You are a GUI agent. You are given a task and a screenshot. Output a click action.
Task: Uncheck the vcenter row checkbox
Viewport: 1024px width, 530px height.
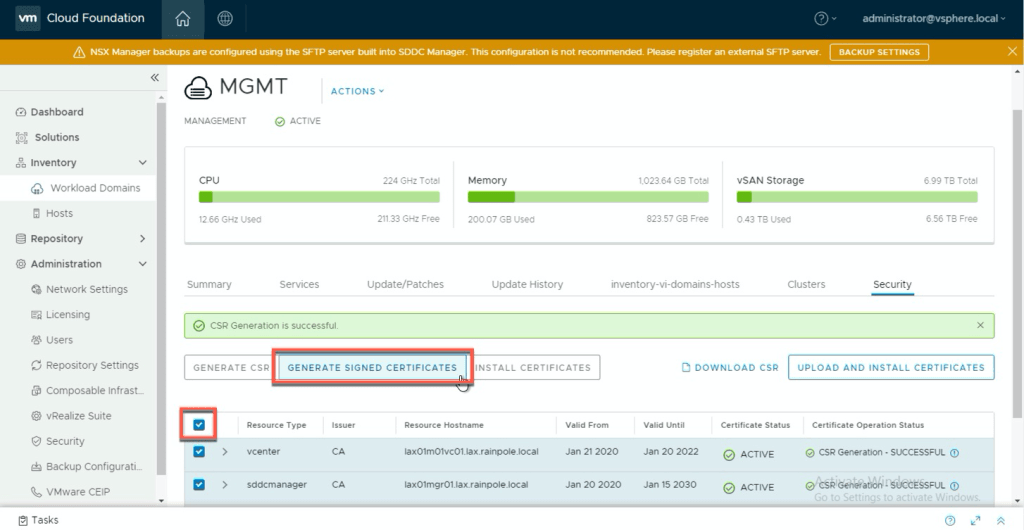click(x=199, y=452)
